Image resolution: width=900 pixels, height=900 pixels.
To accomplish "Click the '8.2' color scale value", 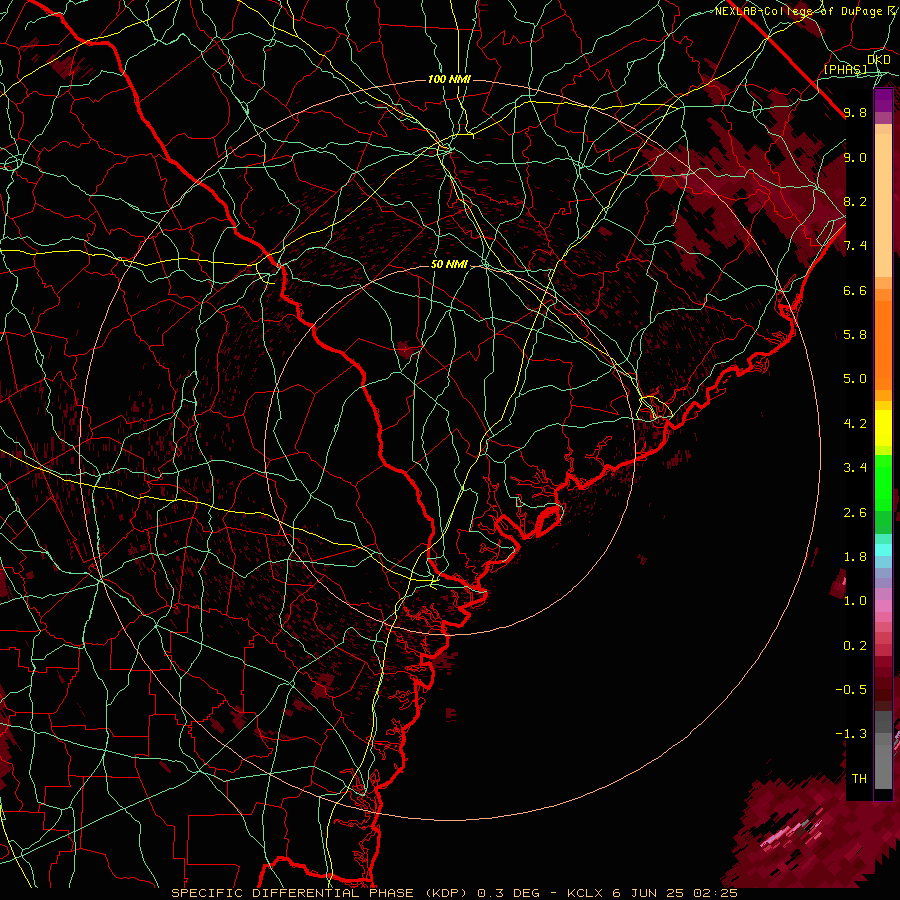I will [855, 201].
